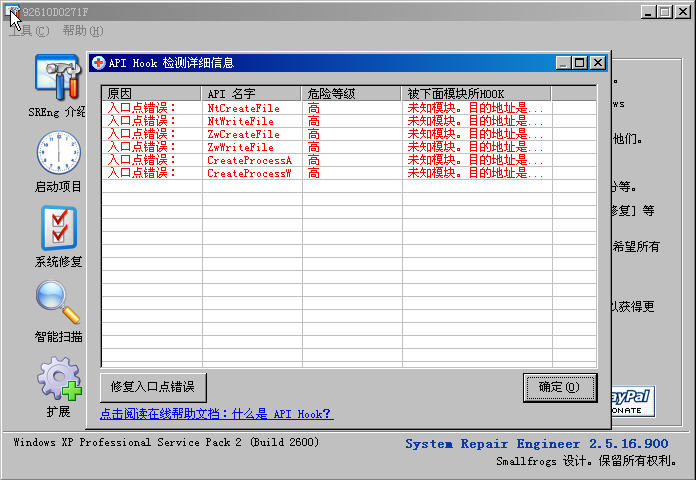Click 修复入口点错误 button
Viewport: 696px width, 480px height.
[x=153, y=387]
